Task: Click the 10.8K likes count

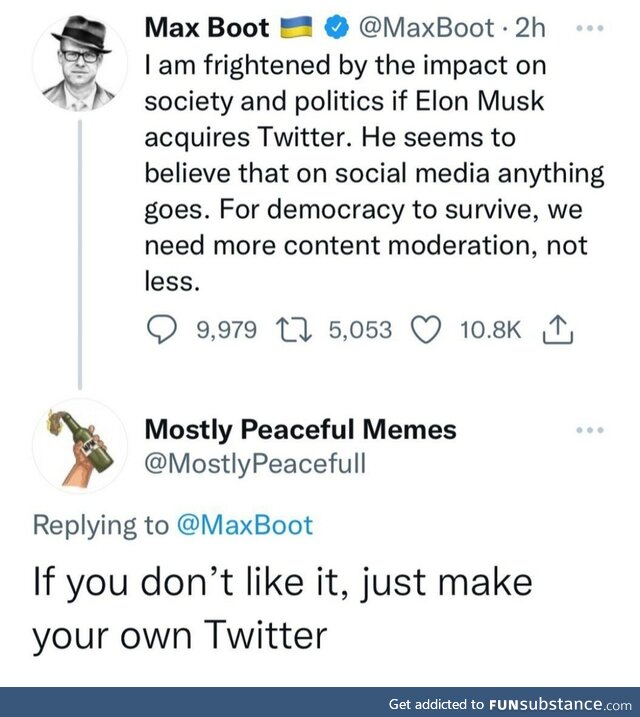Action: [490, 330]
